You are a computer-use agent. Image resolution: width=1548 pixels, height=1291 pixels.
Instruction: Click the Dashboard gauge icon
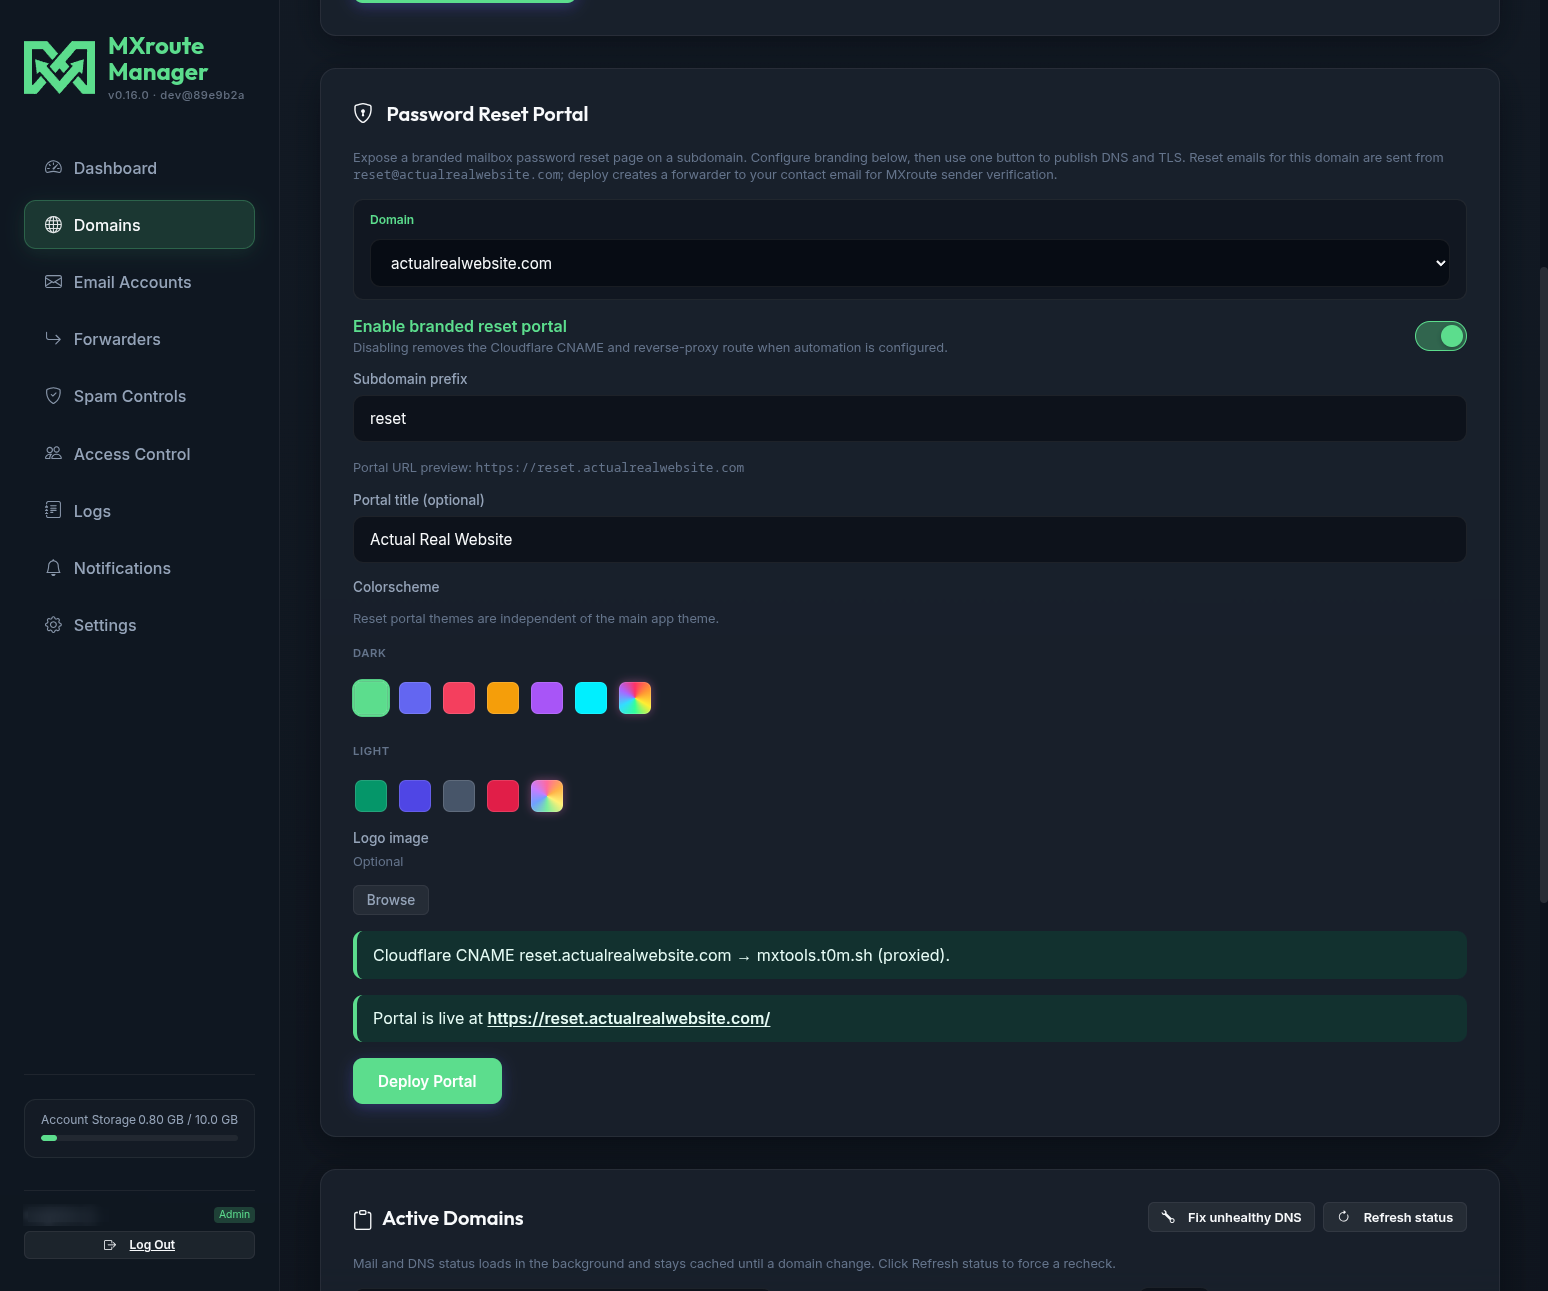54,167
